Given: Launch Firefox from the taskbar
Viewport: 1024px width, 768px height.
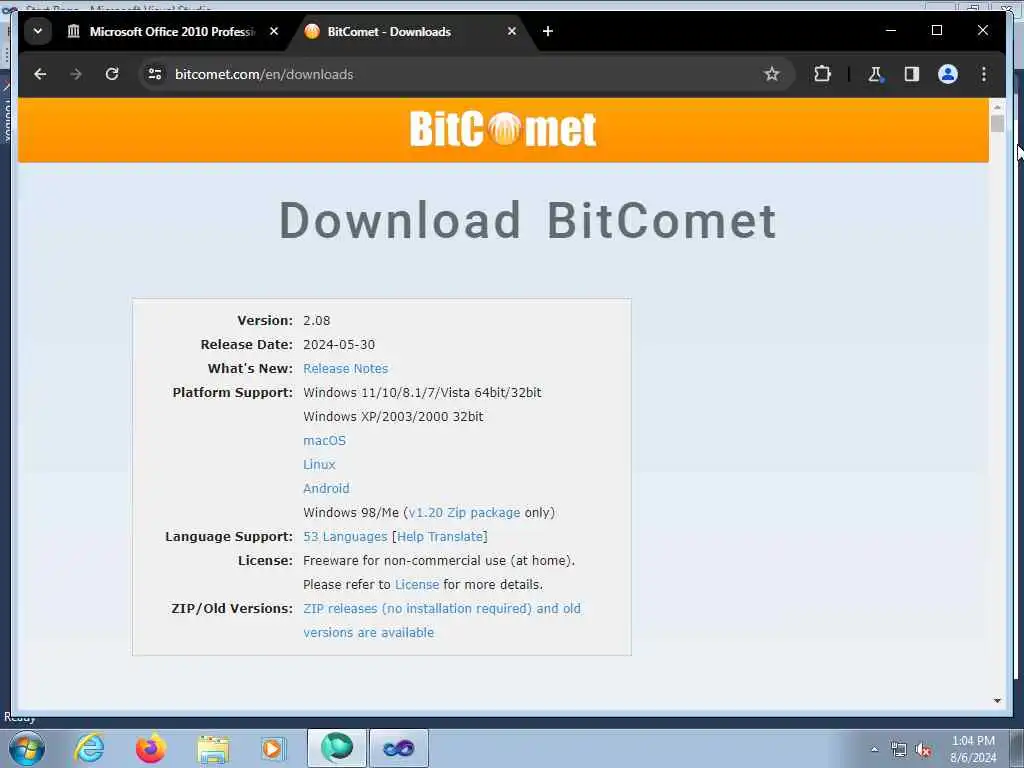Looking at the screenshot, I should pyautogui.click(x=150, y=748).
